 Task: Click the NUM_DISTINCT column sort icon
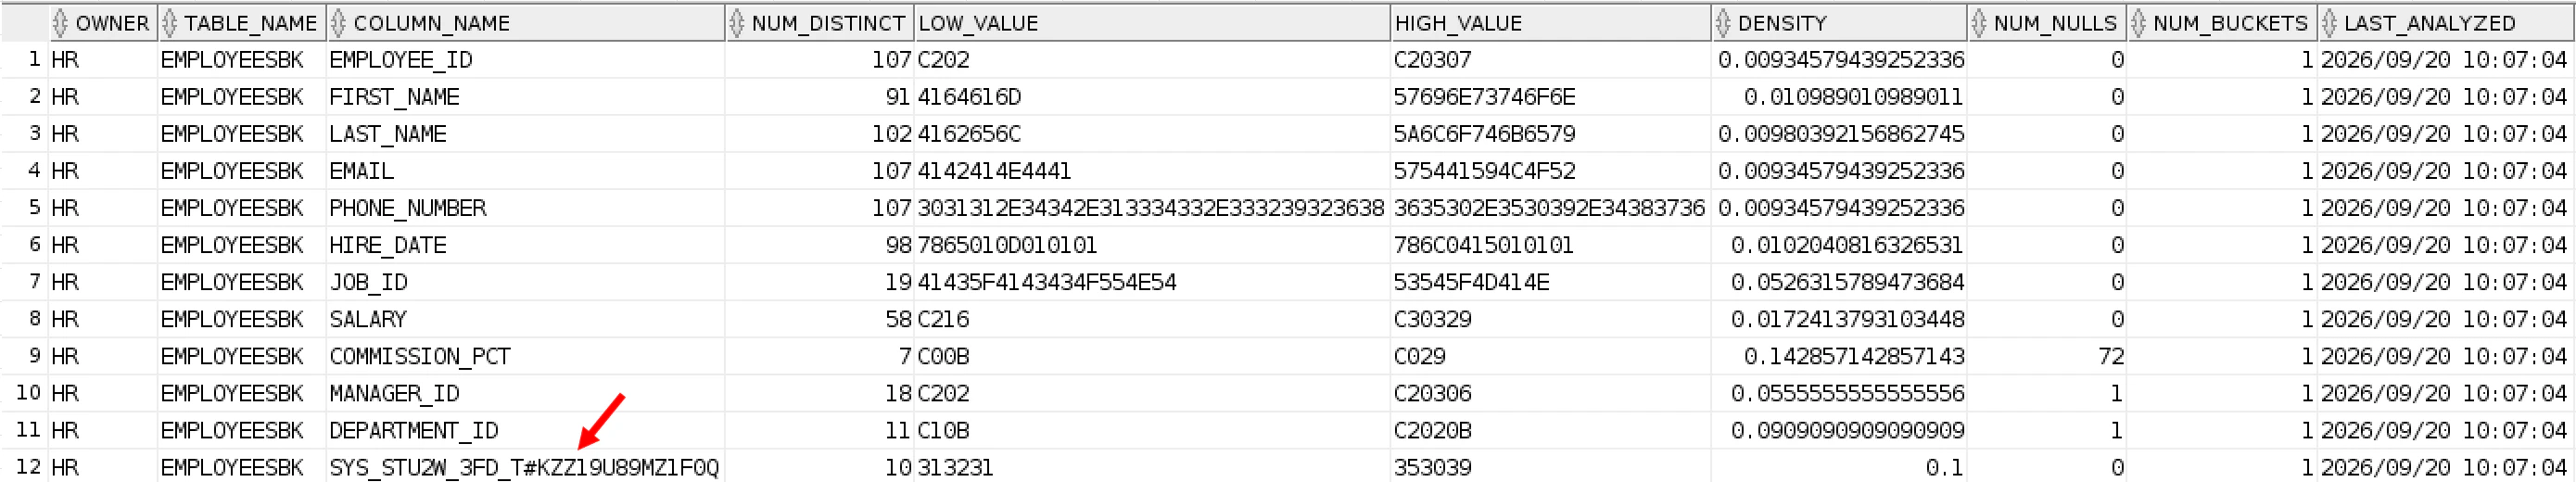(x=737, y=23)
